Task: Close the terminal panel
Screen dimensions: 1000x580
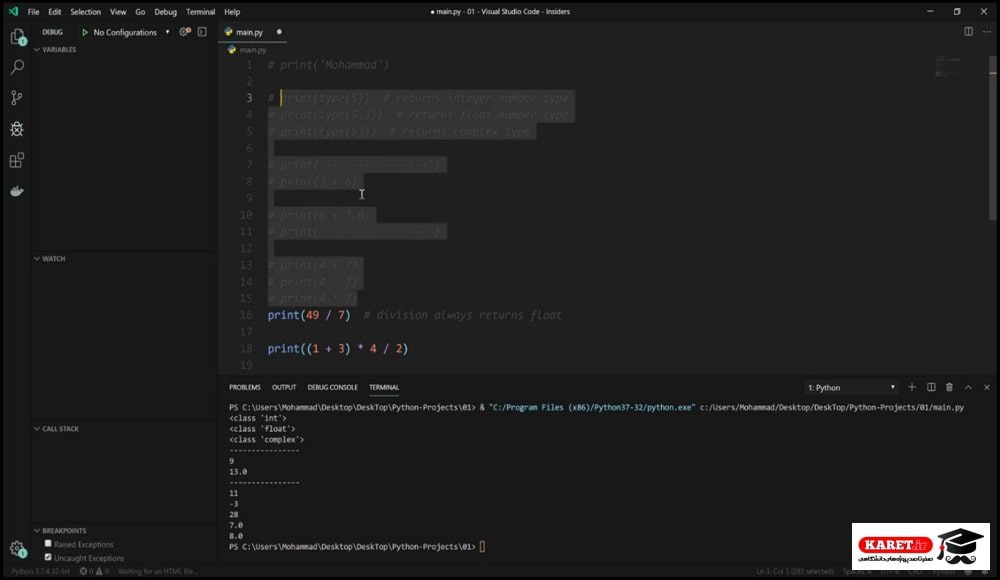Action: click(x=987, y=387)
